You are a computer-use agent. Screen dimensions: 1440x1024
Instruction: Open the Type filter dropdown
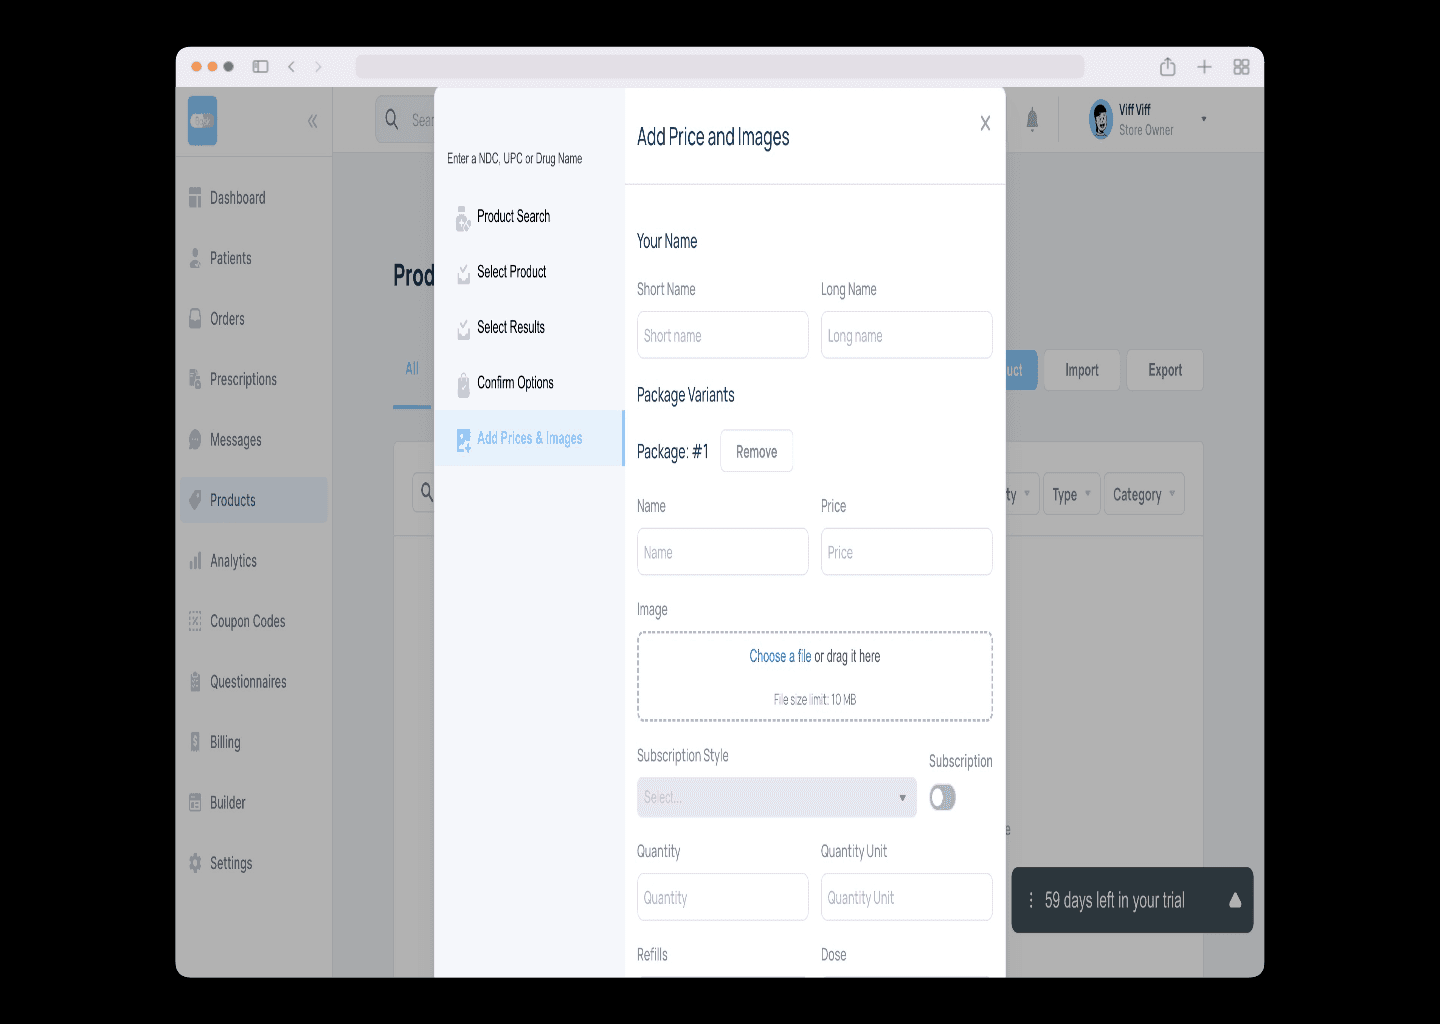[1071, 493]
